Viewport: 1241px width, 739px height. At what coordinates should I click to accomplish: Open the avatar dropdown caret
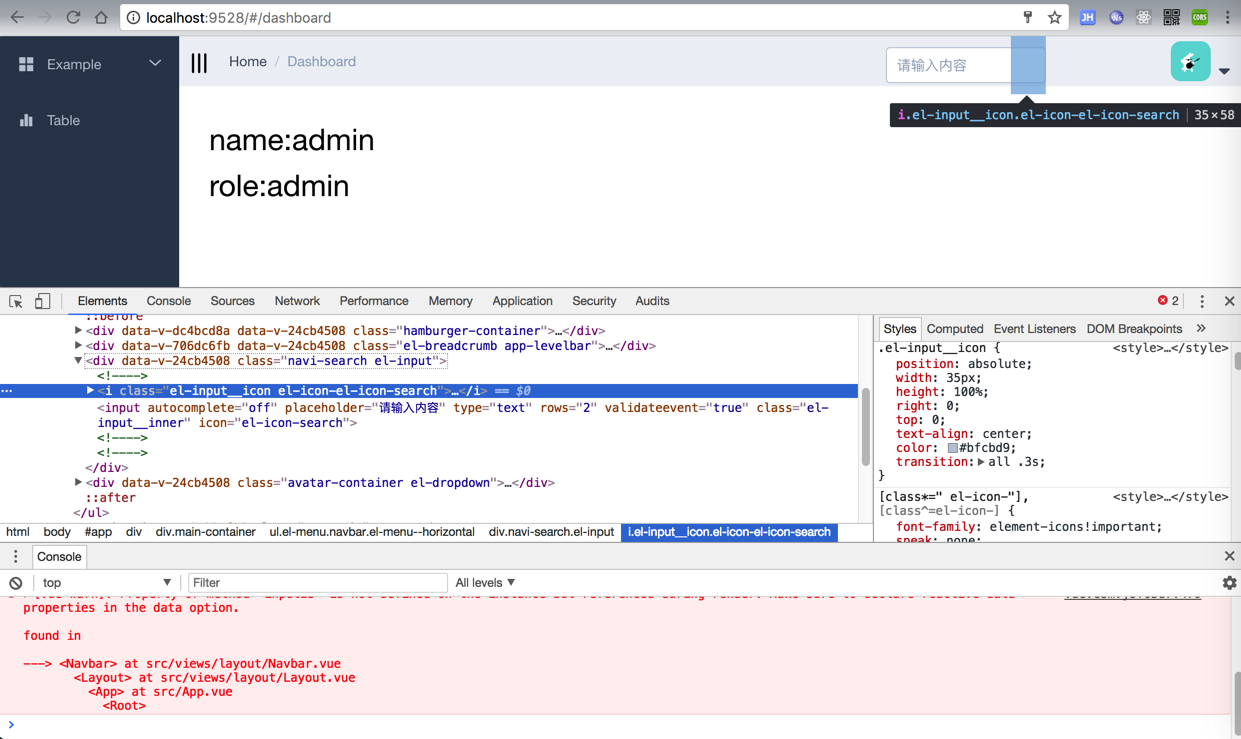(x=1224, y=71)
